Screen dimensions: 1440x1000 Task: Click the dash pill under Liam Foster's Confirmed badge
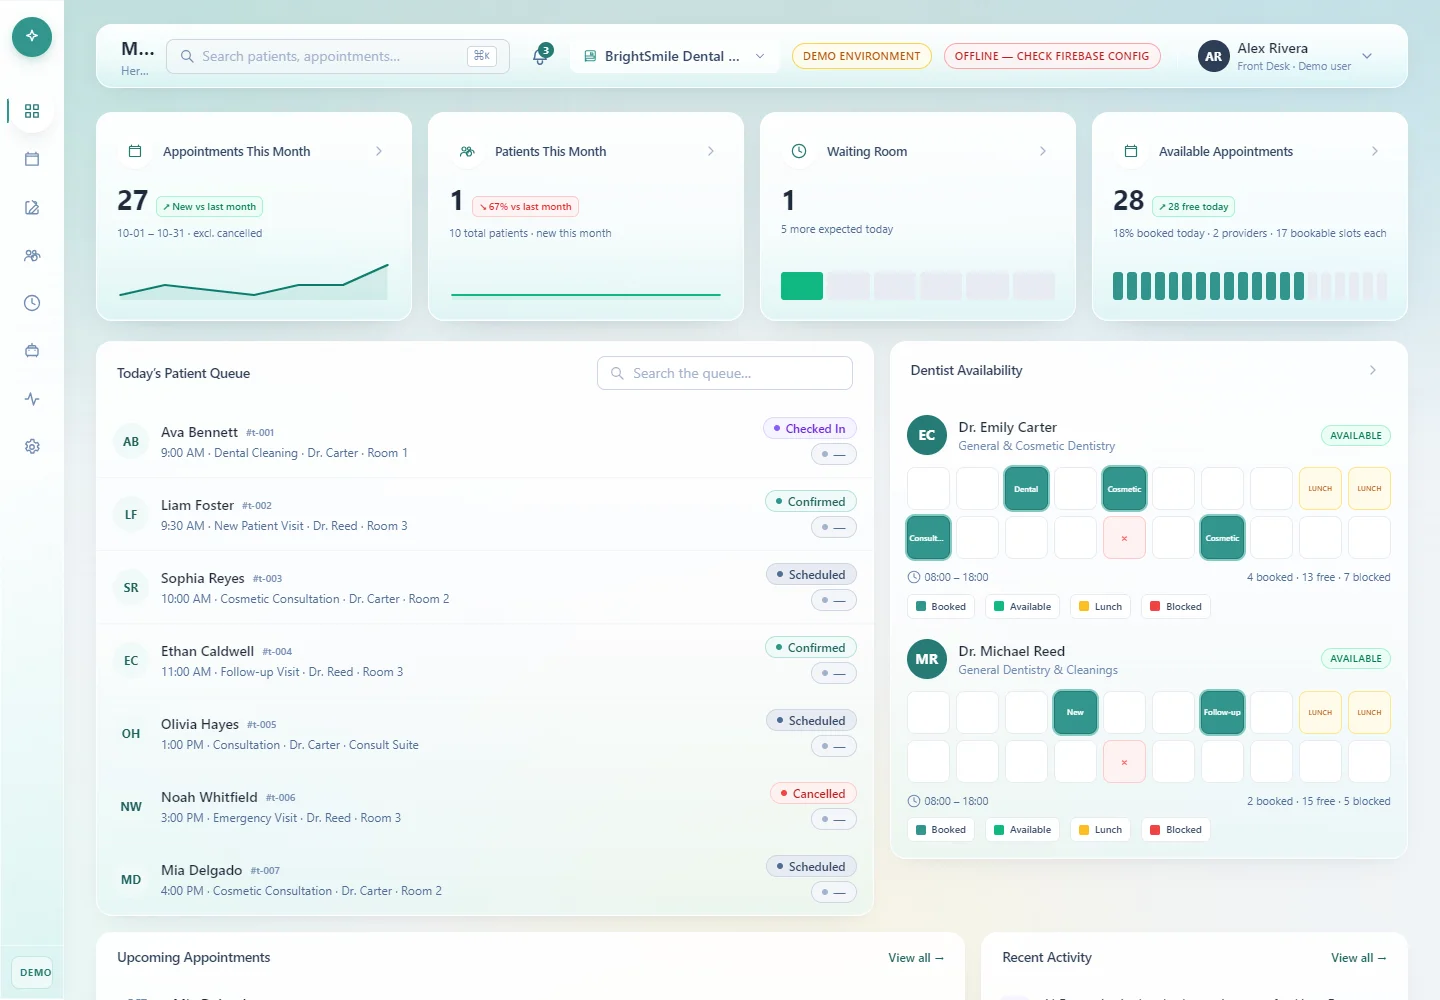pos(834,527)
